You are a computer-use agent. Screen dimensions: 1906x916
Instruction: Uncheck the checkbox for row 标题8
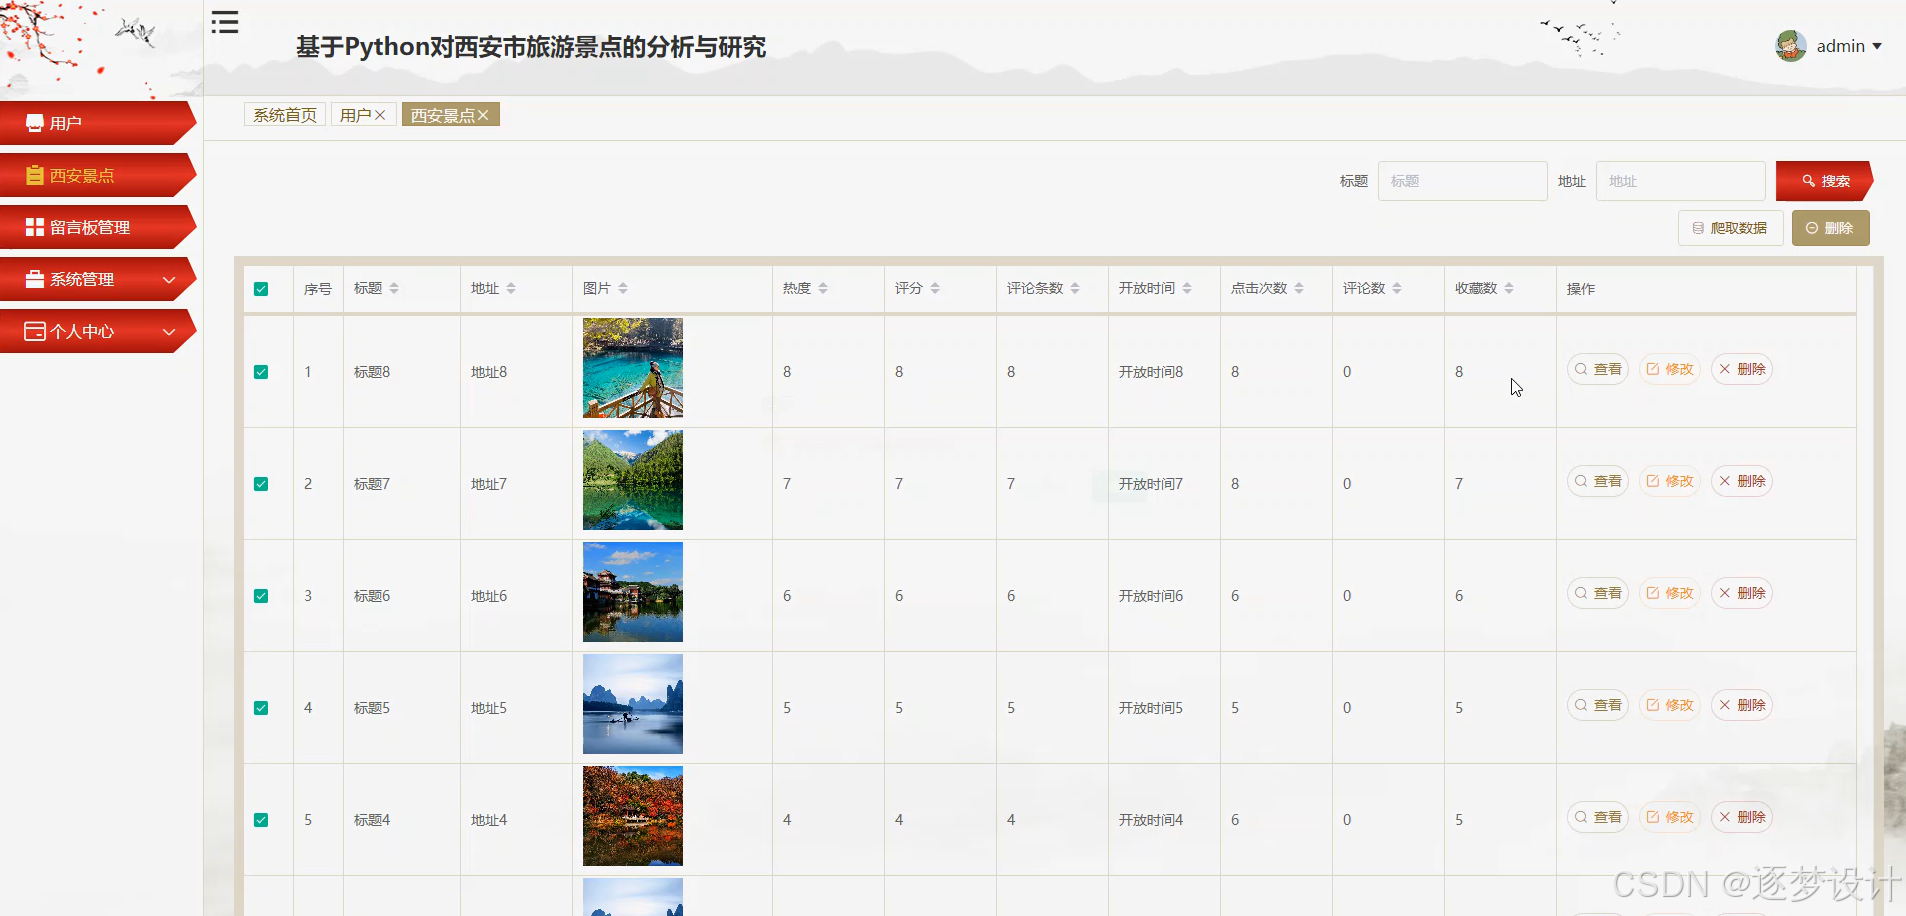click(261, 372)
